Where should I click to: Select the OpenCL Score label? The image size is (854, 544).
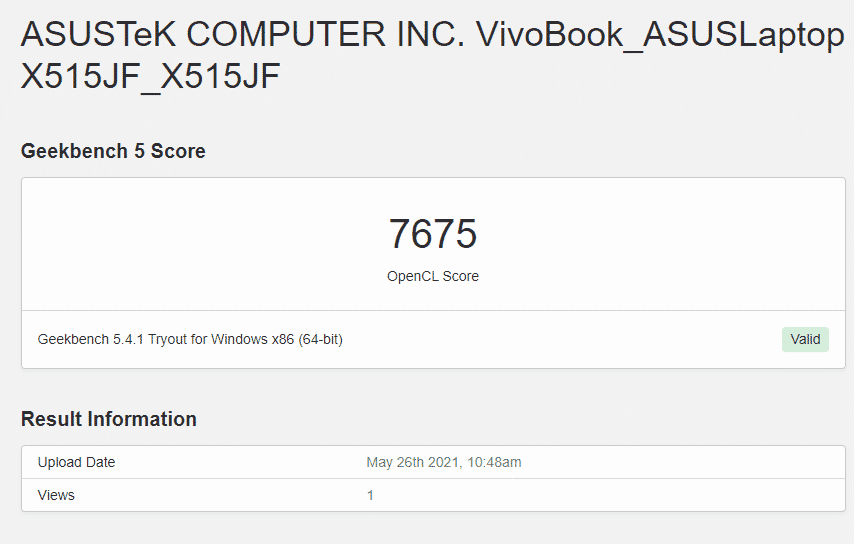(432, 276)
